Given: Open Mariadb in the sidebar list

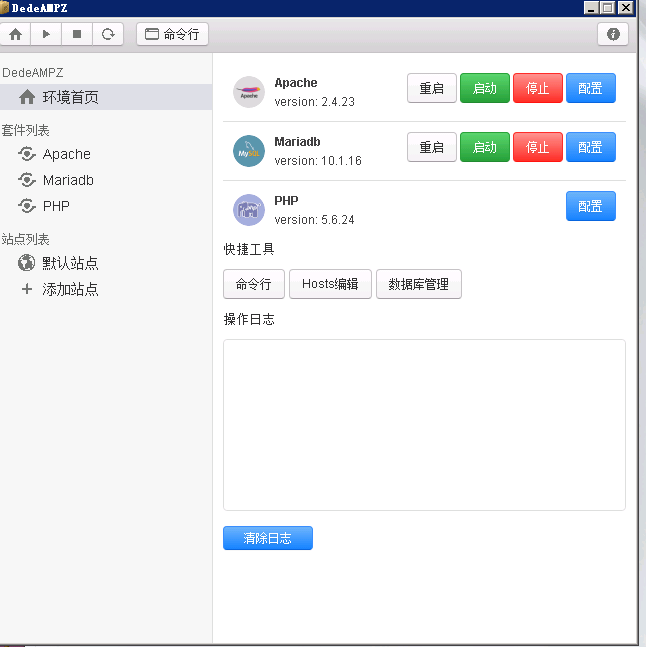Looking at the screenshot, I should (68, 180).
